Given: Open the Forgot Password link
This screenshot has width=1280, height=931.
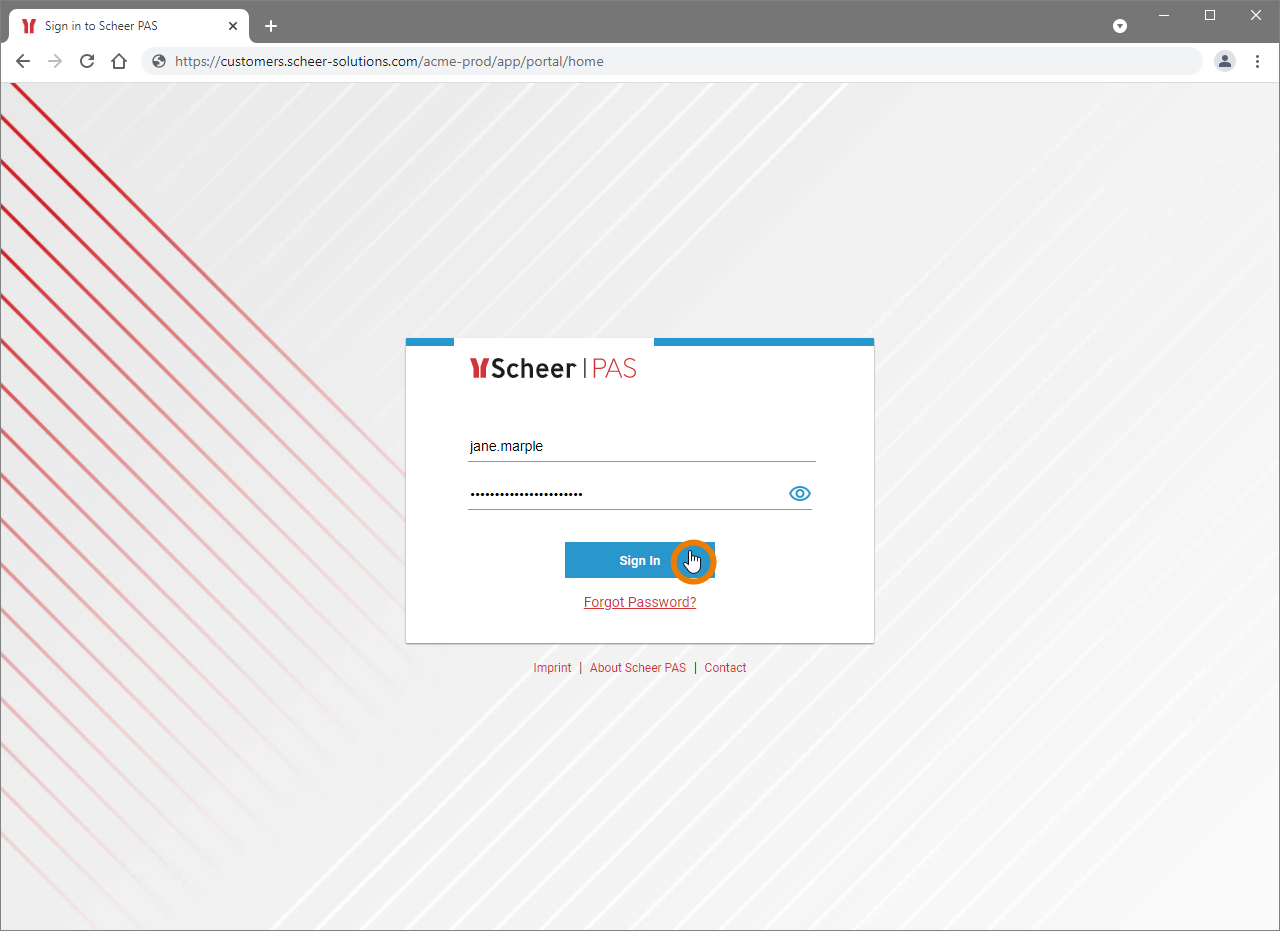Looking at the screenshot, I should [x=640, y=602].
